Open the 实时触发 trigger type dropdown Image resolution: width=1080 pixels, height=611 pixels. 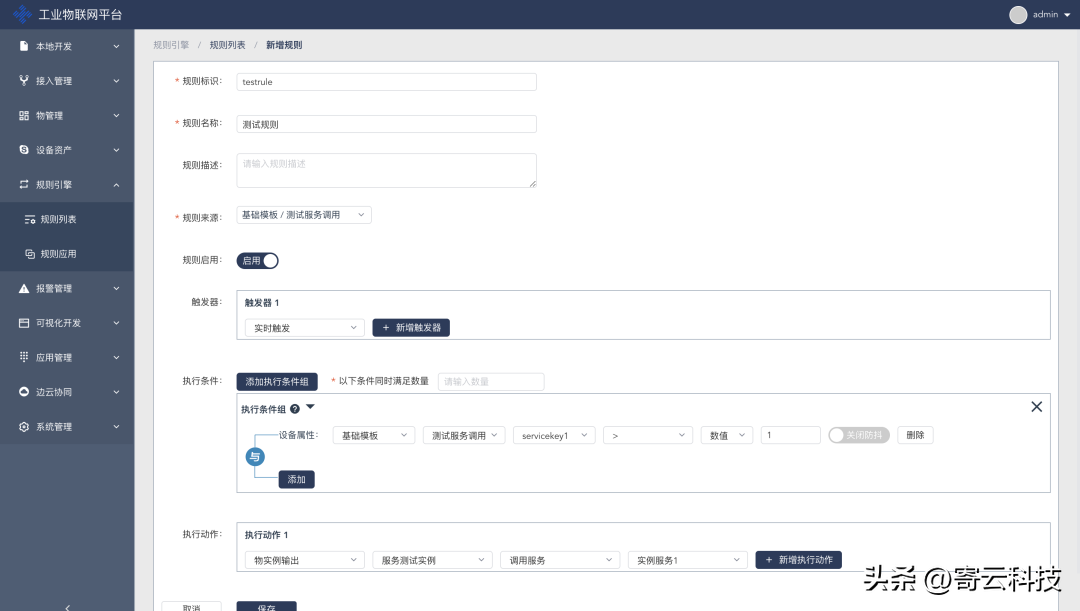[303, 327]
